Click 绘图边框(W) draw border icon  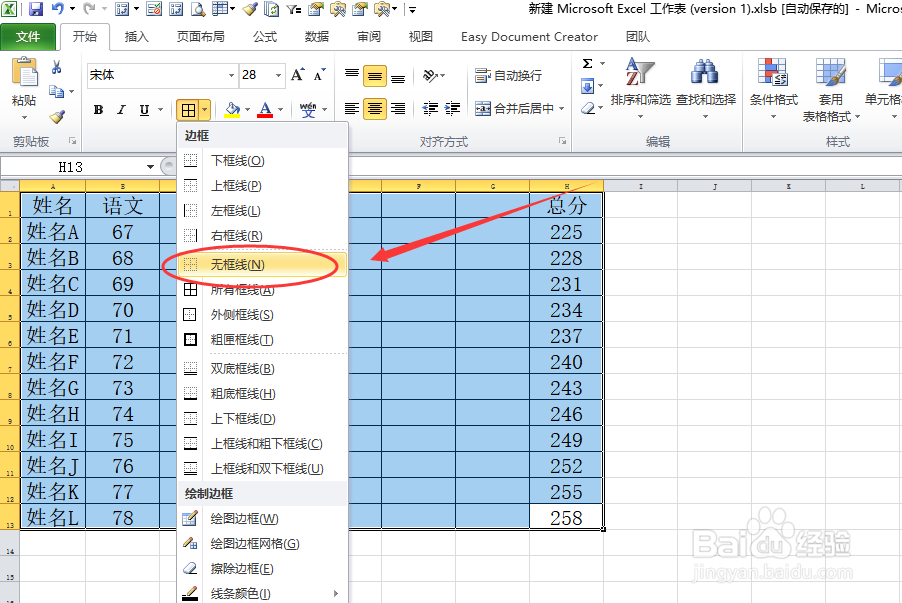click(x=190, y=518)
